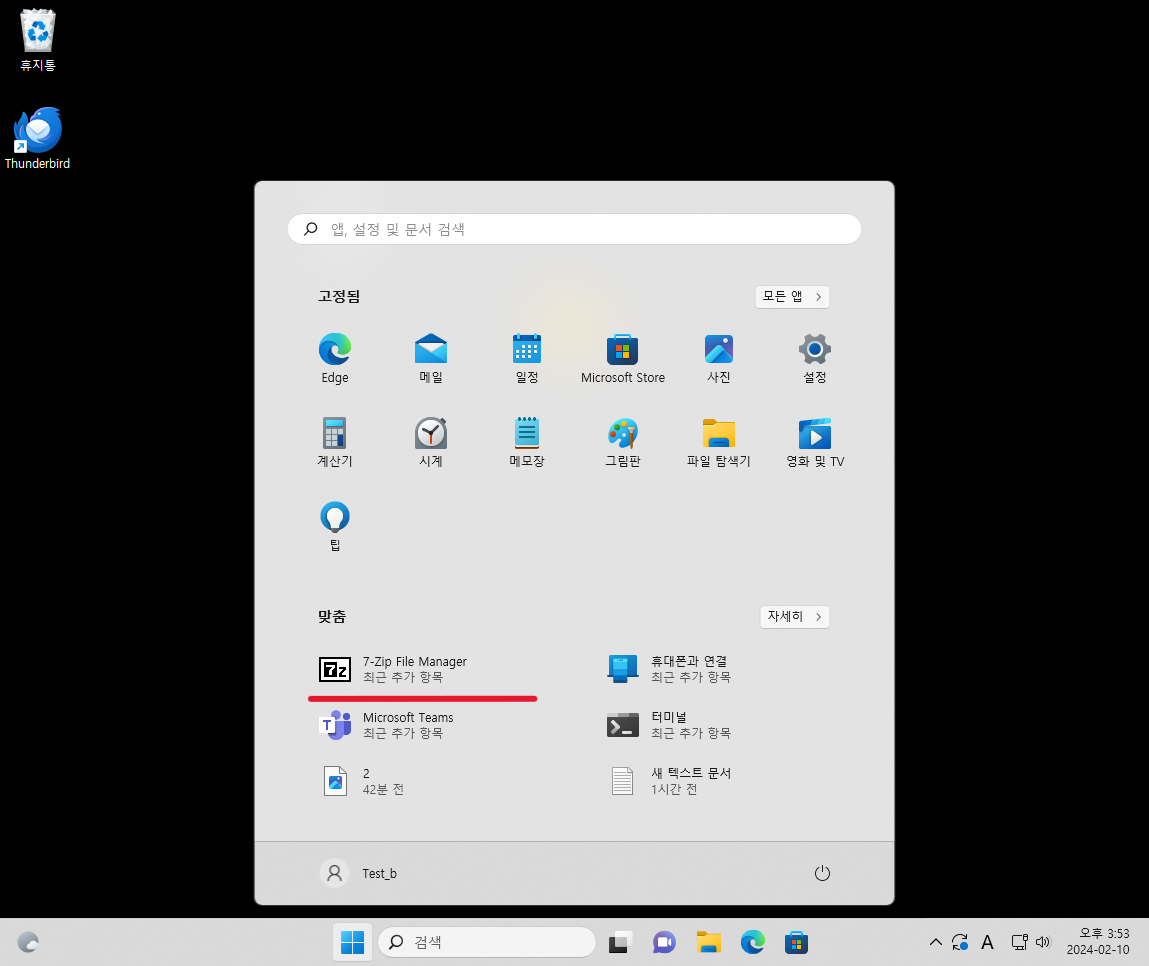The width and height of the screenshot is (1149, 966).
Task: Open the 일정 calendar app
Action: pyautogui.click(x=527, y=358)
